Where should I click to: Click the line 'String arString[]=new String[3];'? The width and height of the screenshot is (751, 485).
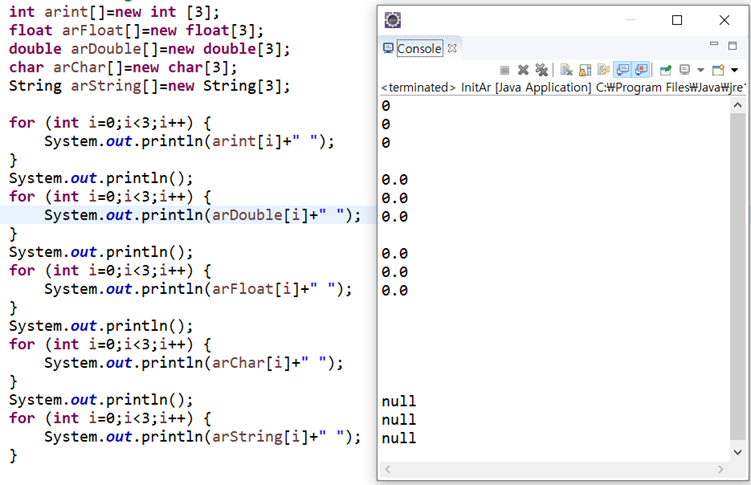149,86
